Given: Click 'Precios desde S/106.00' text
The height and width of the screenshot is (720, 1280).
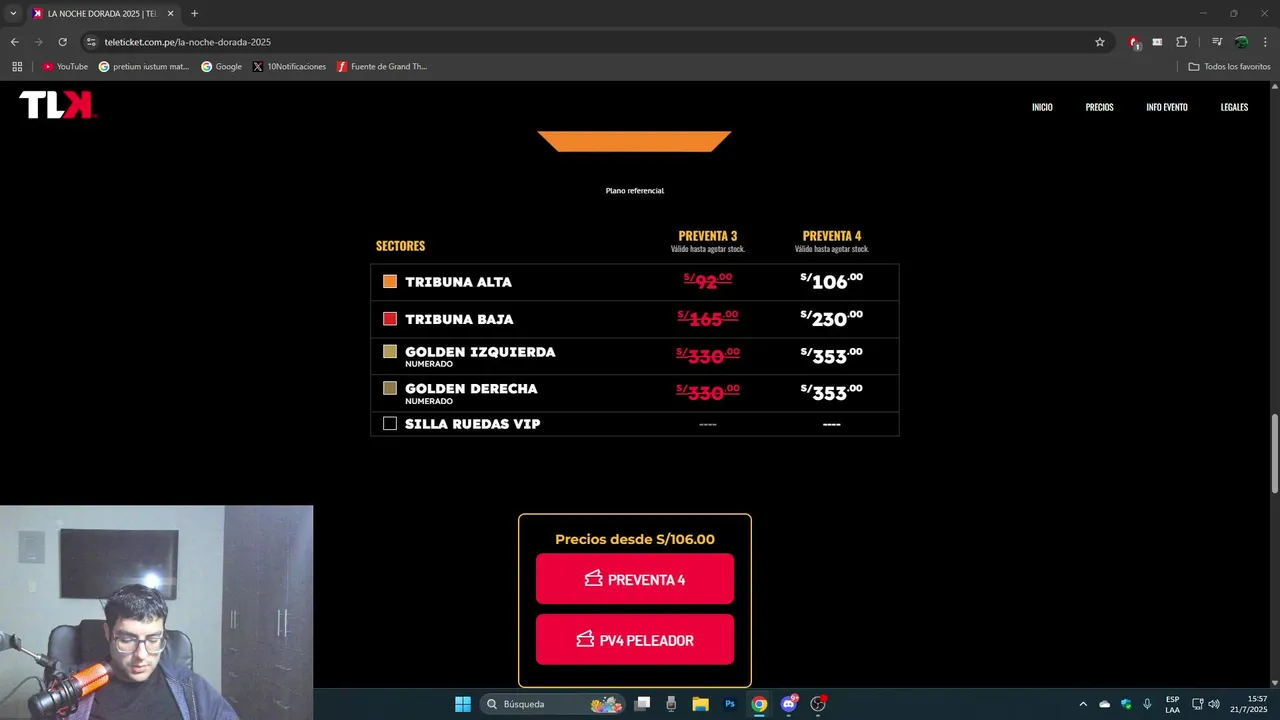Looking at the screenshot, I should coord(635,539).
